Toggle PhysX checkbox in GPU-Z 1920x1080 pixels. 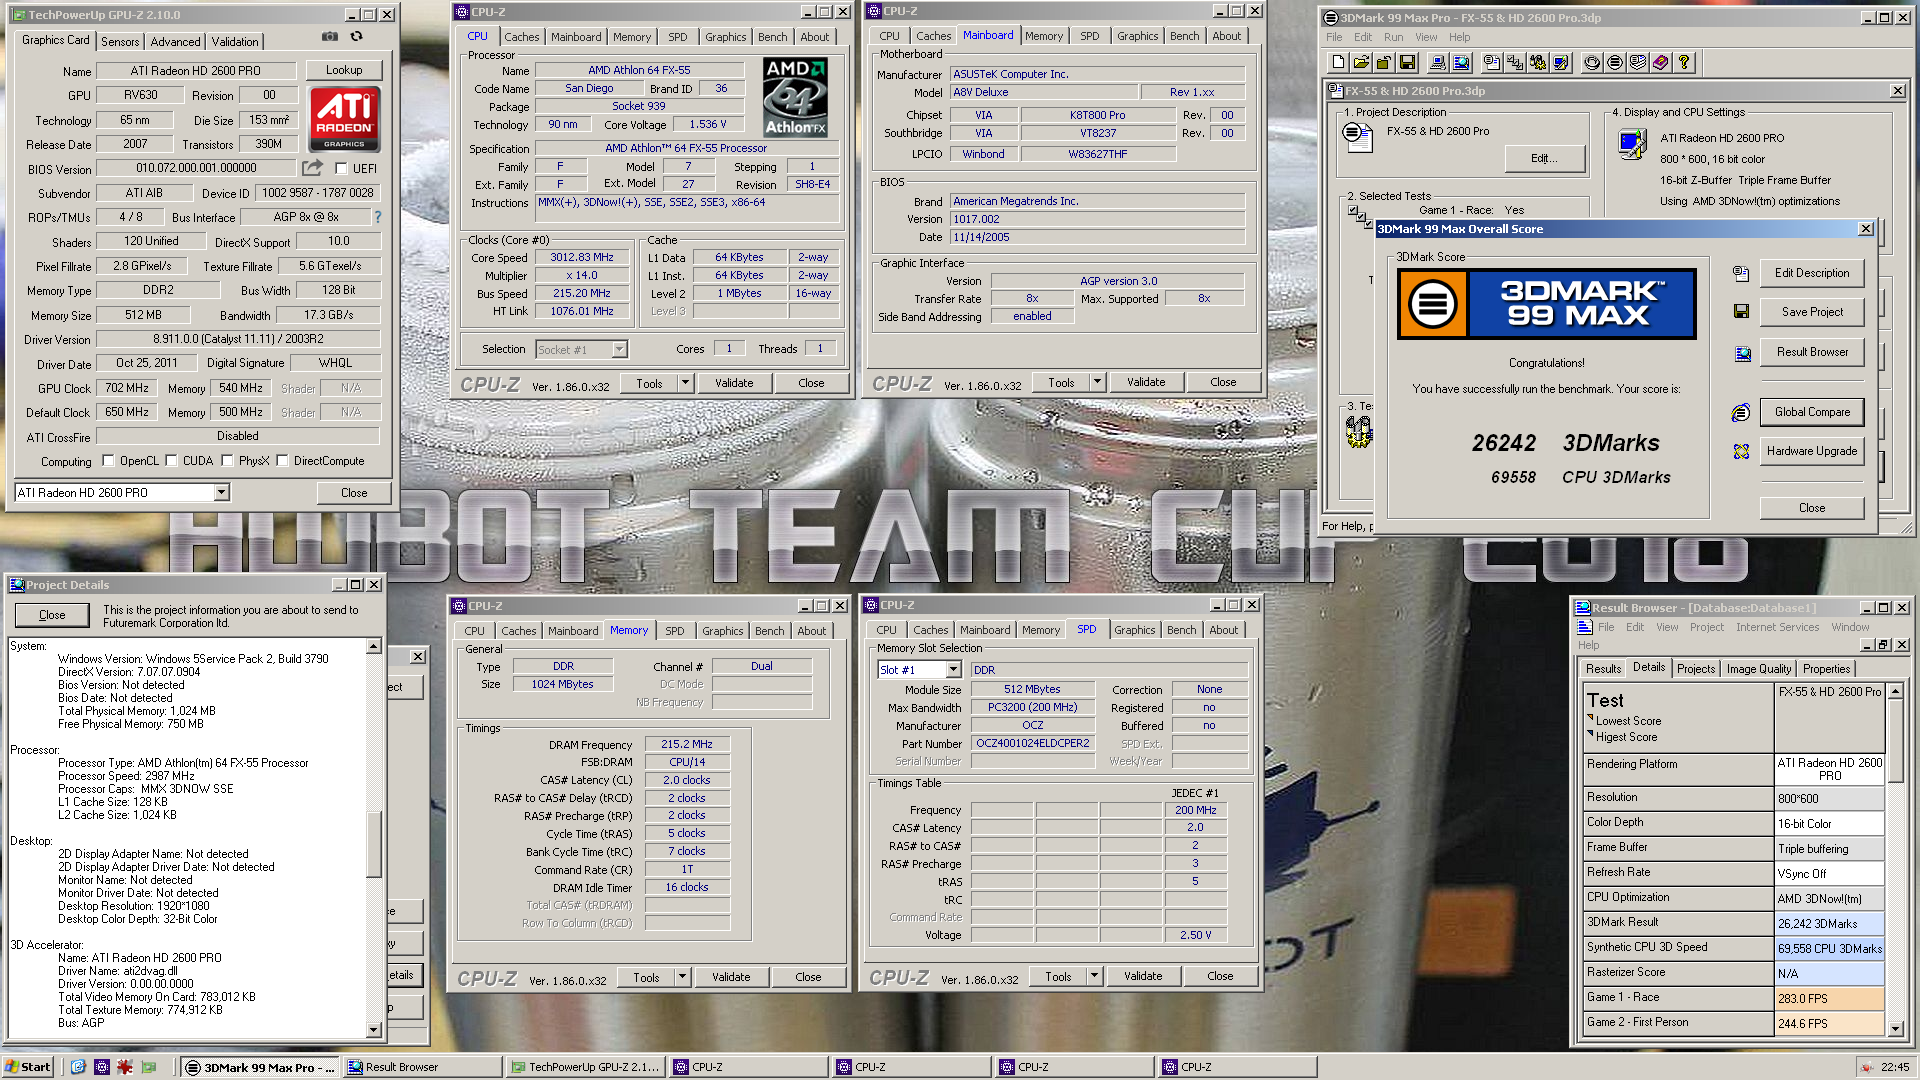click(x=228, y=461)
